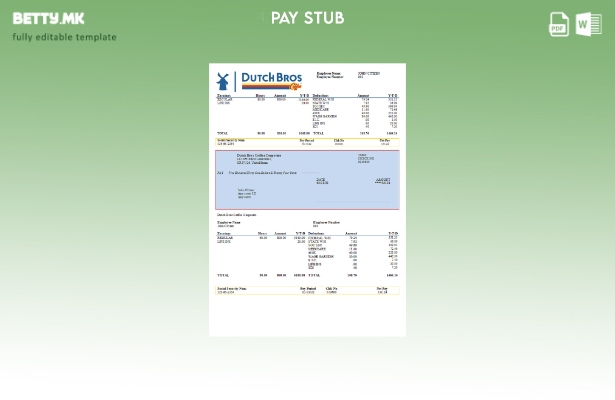This screenshot has height=400, width=615.
Task: Click the lower stub Deductions table header
Action: click(316, 233)
